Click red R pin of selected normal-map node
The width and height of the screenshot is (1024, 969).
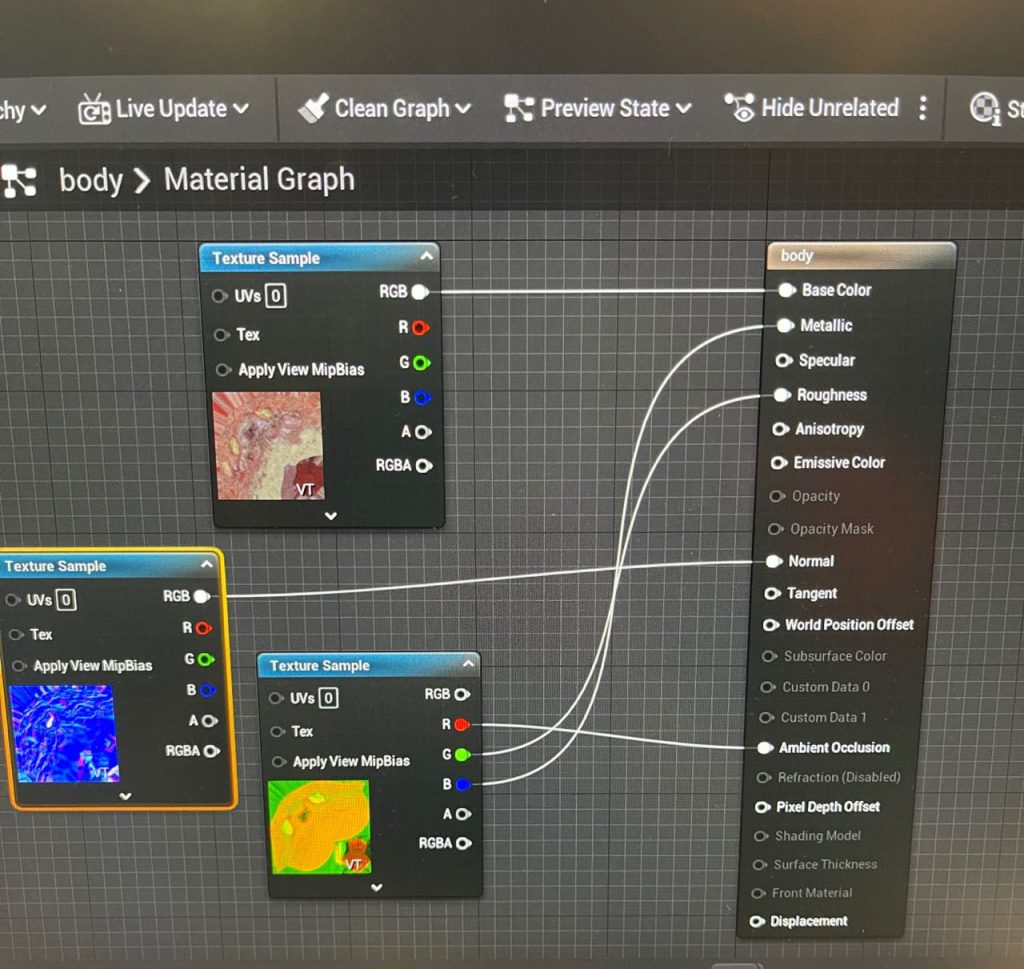203,628
